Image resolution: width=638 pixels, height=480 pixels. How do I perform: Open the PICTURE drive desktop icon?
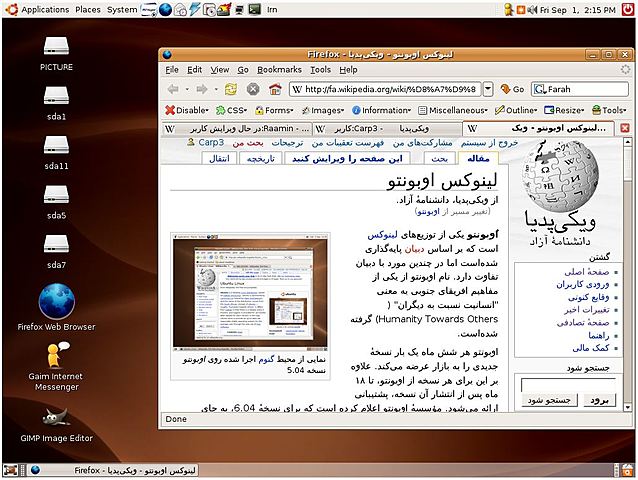click(56, 53)
